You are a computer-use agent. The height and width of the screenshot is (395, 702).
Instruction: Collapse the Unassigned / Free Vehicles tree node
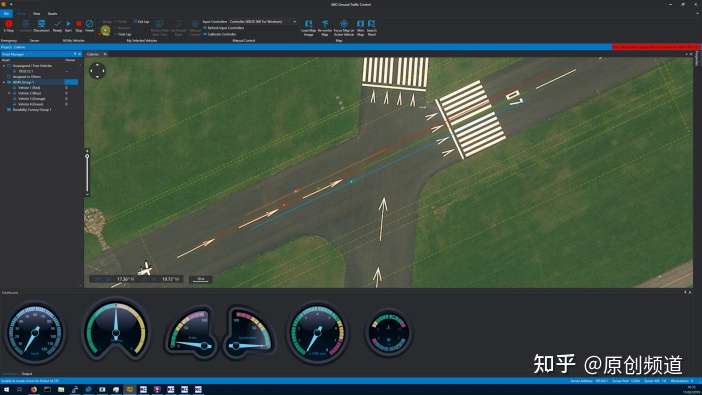point(4,66)
